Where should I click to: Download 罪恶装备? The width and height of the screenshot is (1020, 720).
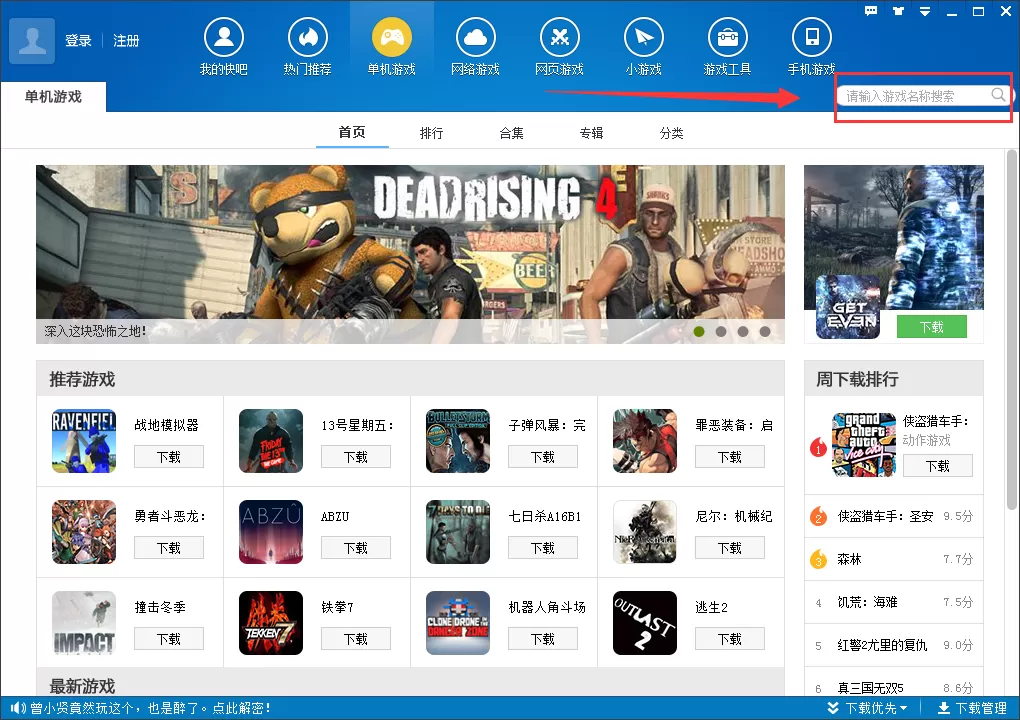(x=730, y=457)
